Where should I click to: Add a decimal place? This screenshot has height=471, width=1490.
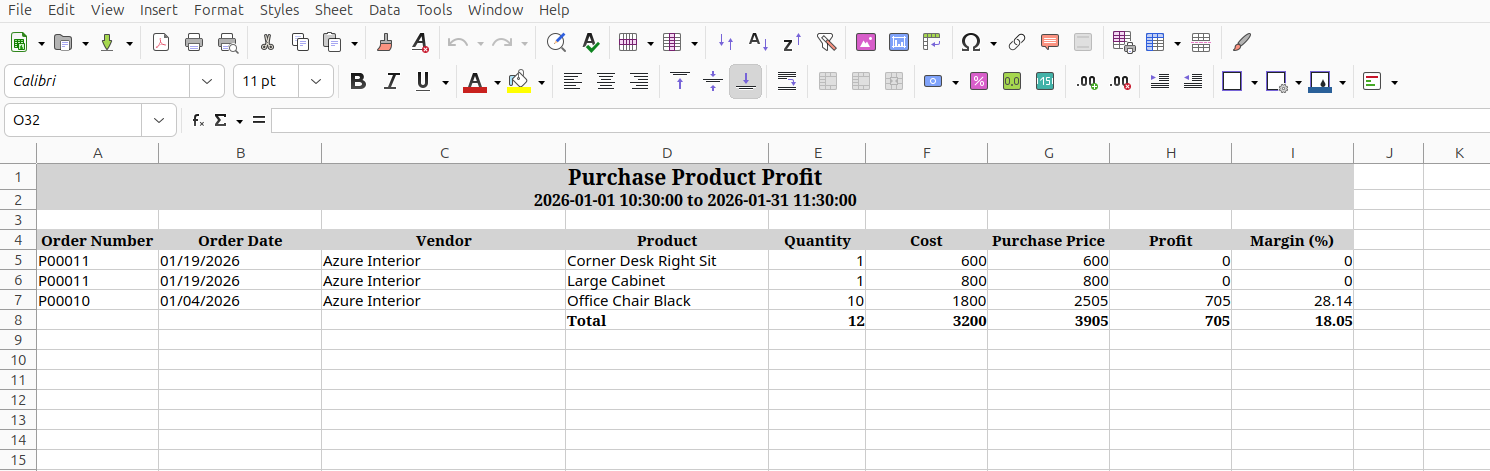1087,81
